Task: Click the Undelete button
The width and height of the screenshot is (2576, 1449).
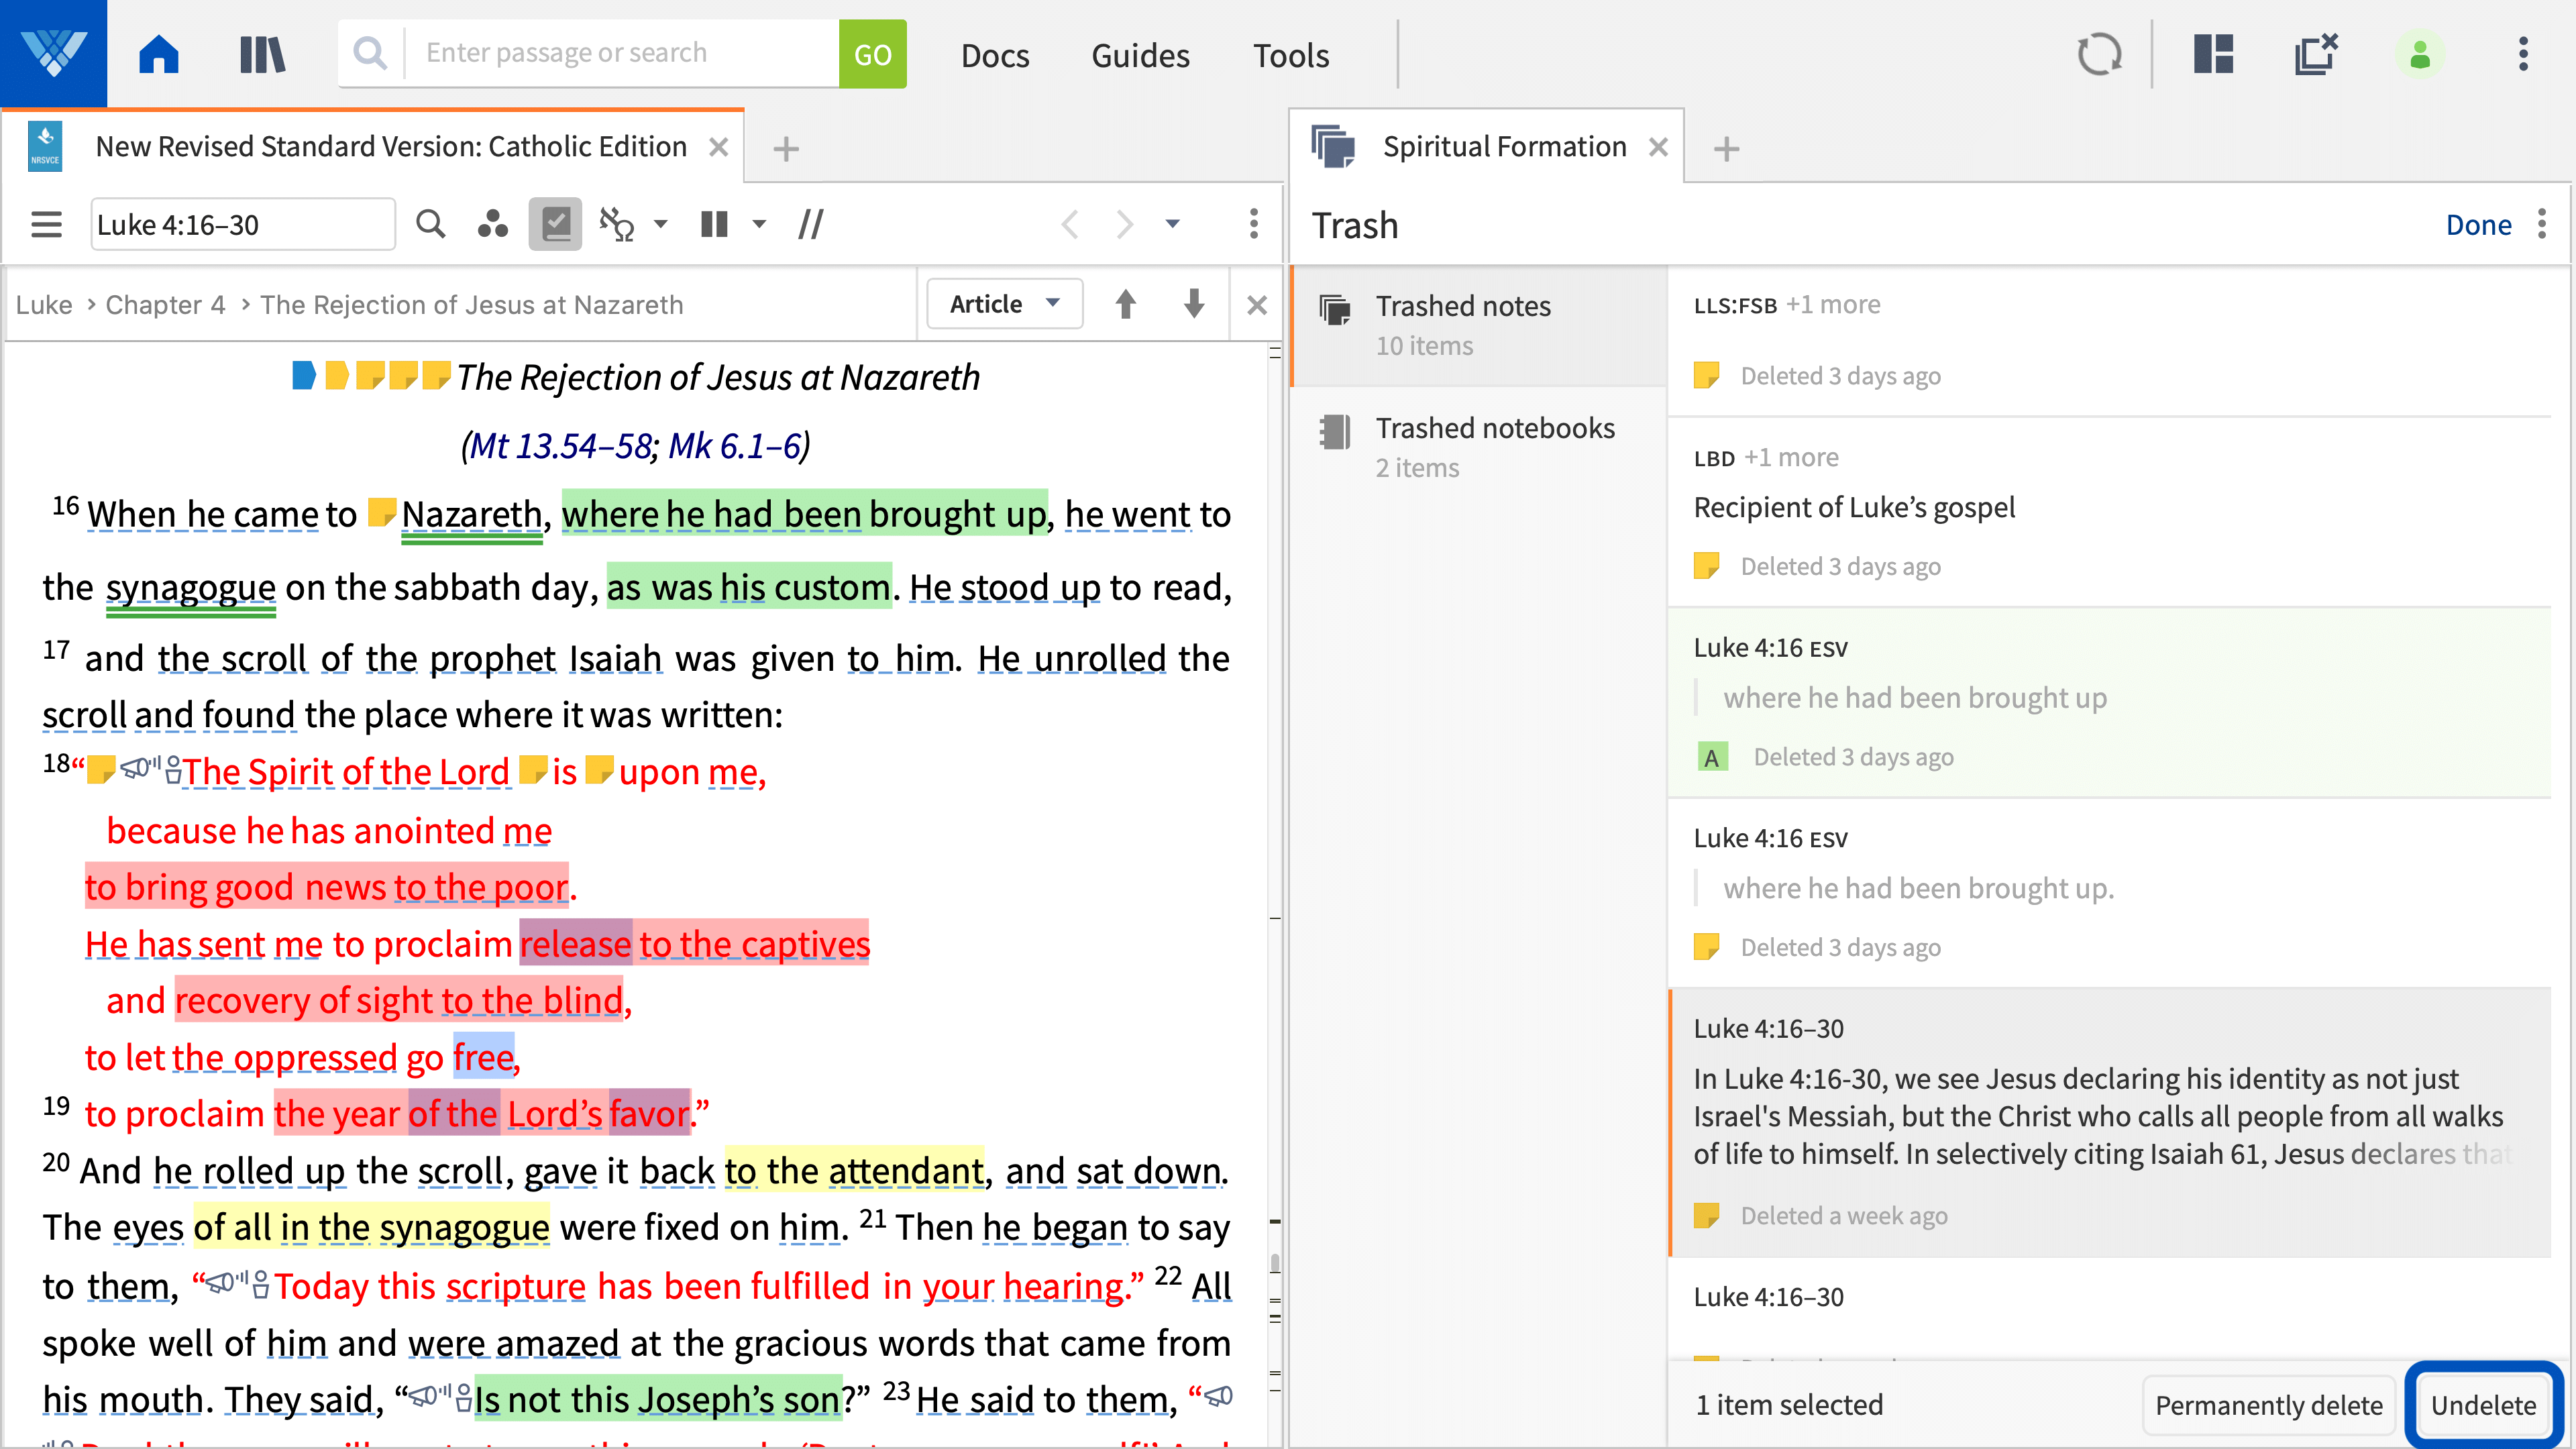Action: pyautogui.click(x=2483, y=1405)
